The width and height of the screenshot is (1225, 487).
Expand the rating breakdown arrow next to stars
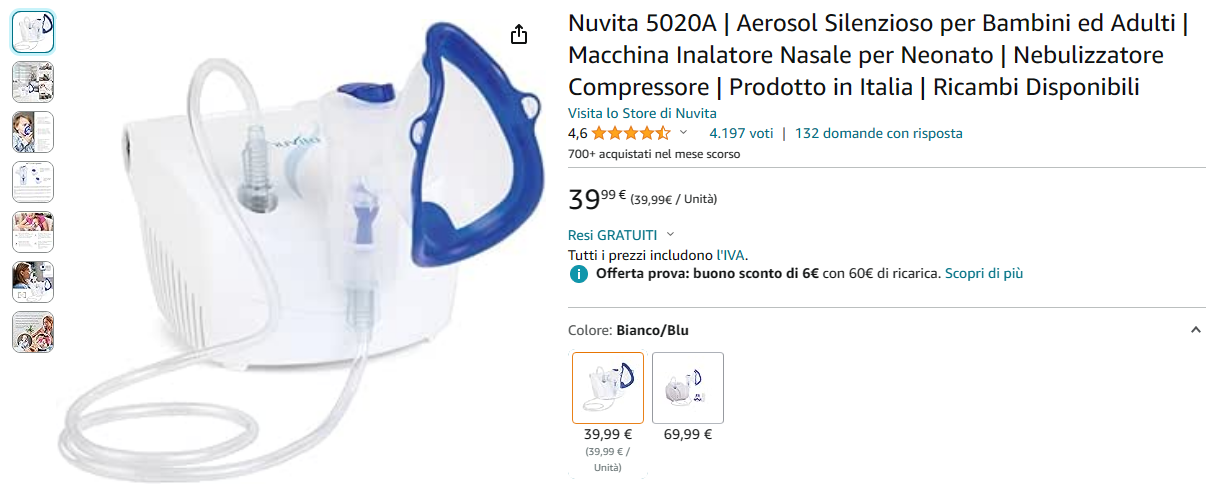[684, 133]
